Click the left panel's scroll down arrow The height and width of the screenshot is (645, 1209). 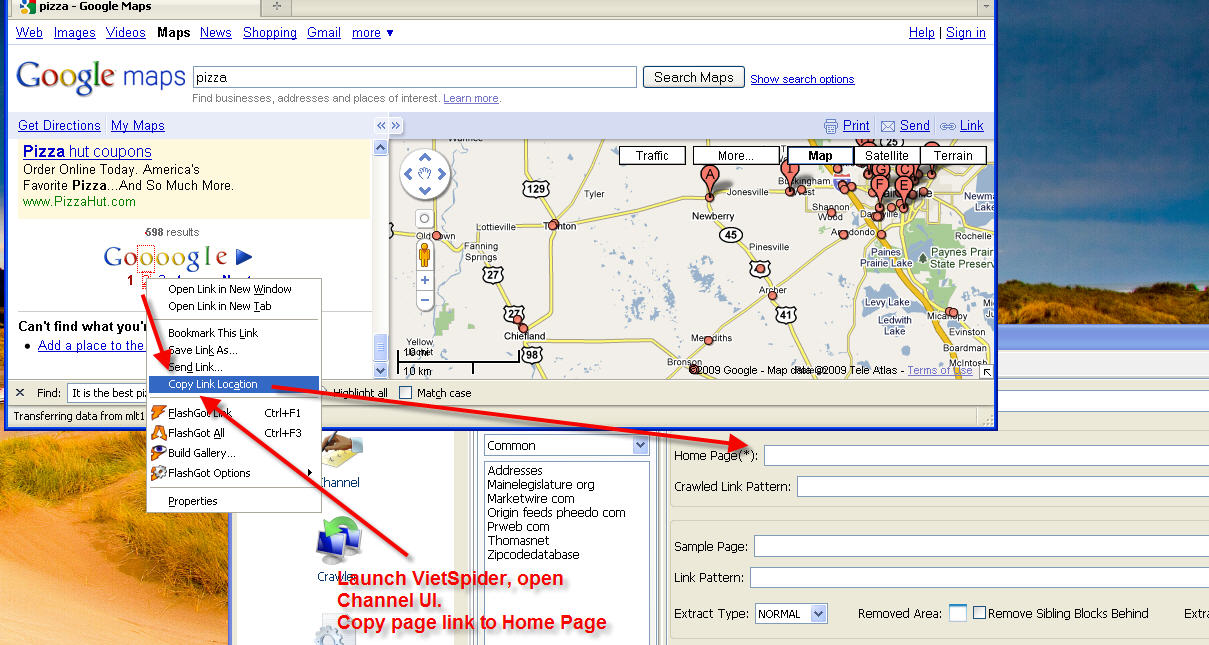coord(380,370)
